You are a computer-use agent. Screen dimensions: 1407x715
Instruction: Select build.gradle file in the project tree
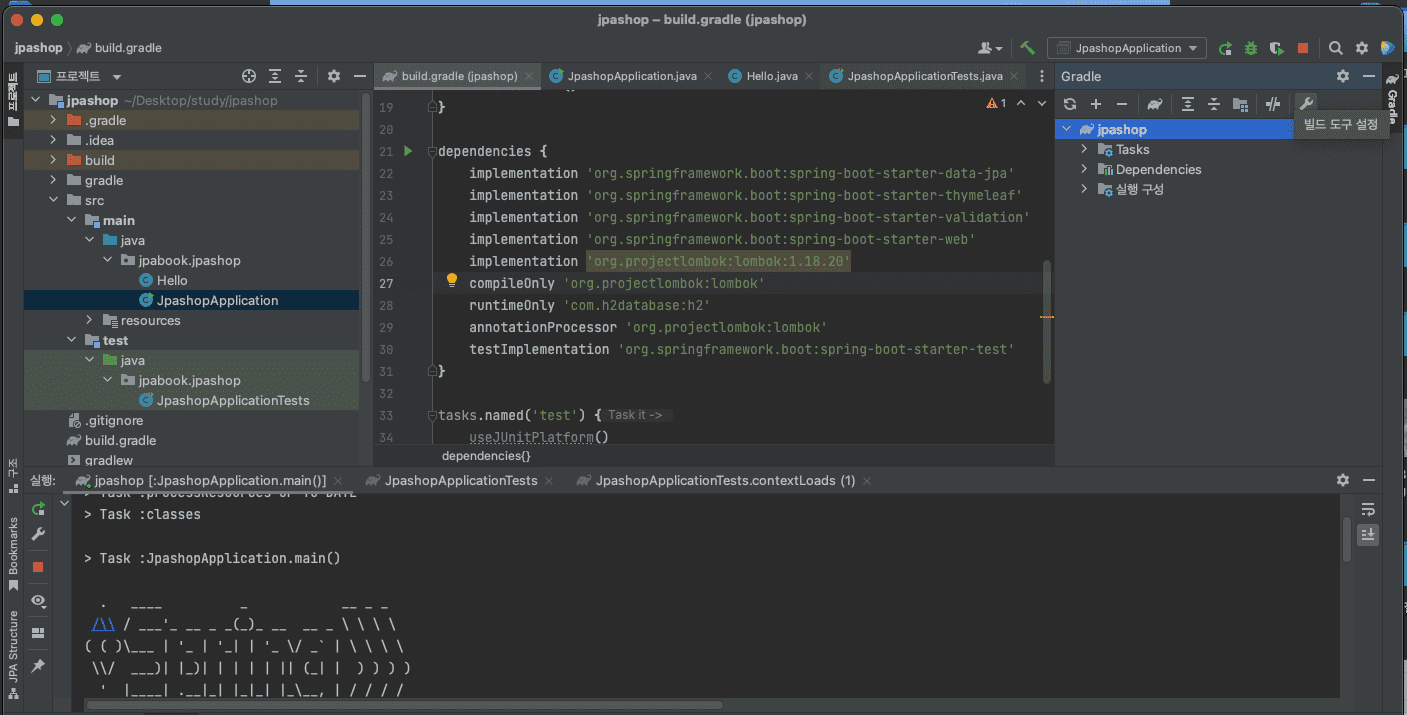[x=120, y=440]
